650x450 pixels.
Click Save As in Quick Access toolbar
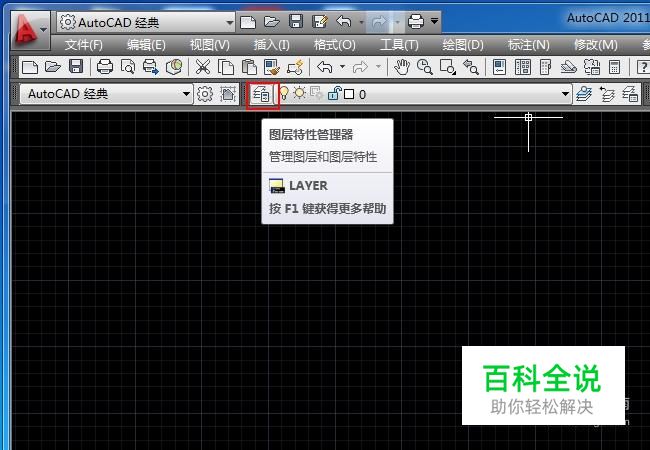(320, 22)
